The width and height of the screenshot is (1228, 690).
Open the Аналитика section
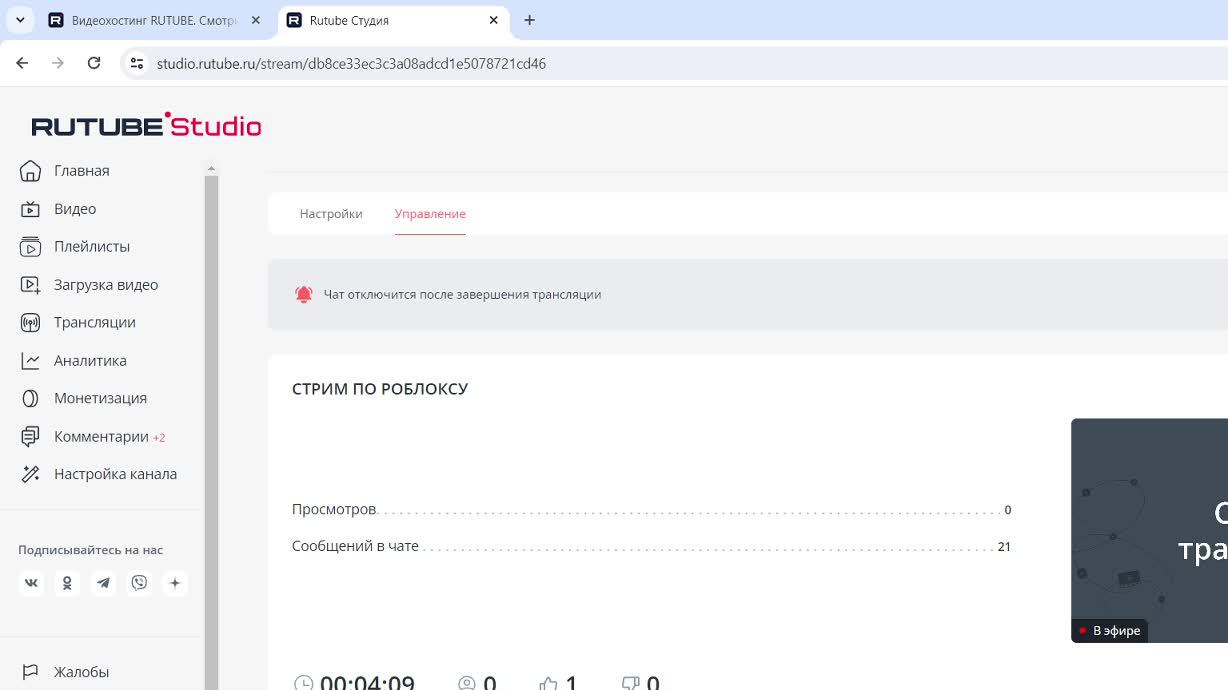click(90, 361)
